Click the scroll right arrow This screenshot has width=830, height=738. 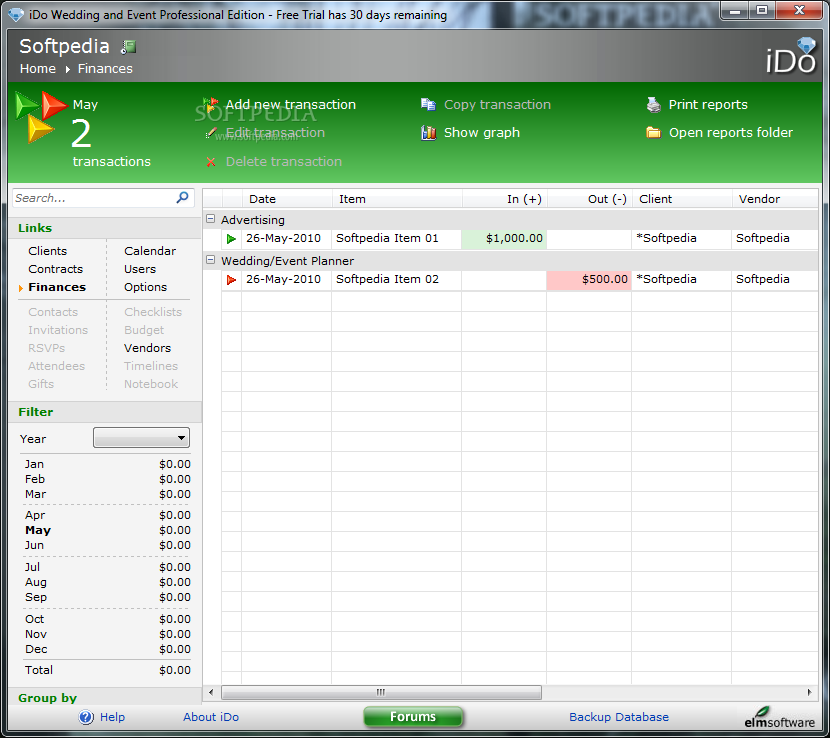(x=809, y=692)
